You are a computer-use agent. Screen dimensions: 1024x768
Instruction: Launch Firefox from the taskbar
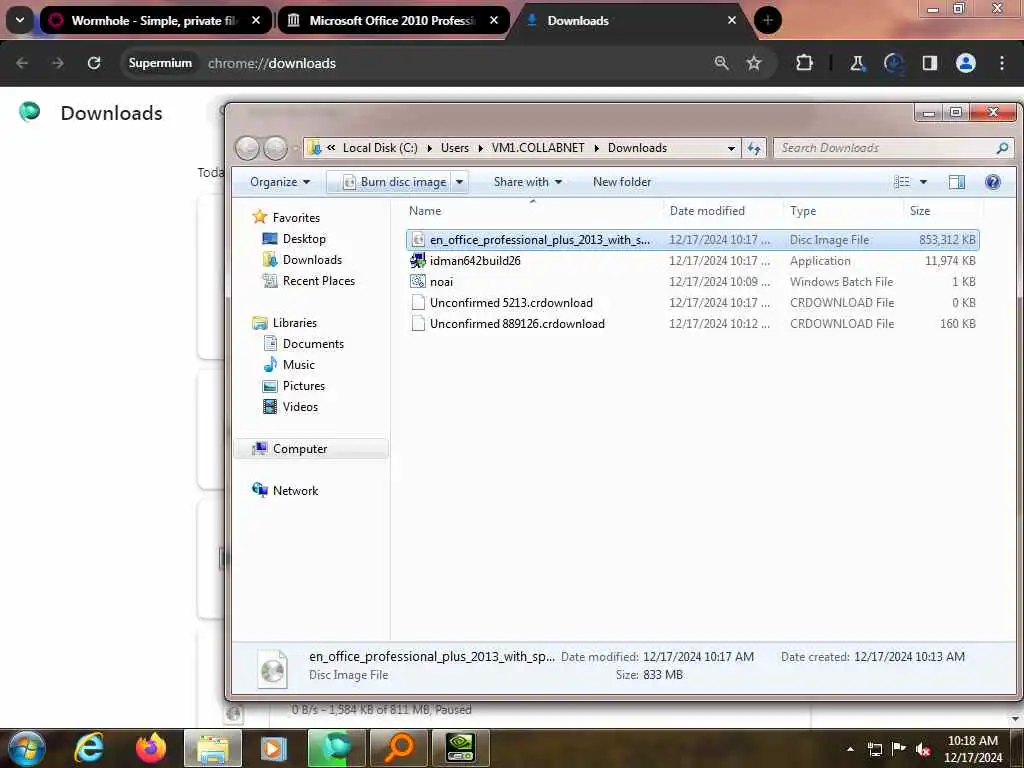point(150,748)
